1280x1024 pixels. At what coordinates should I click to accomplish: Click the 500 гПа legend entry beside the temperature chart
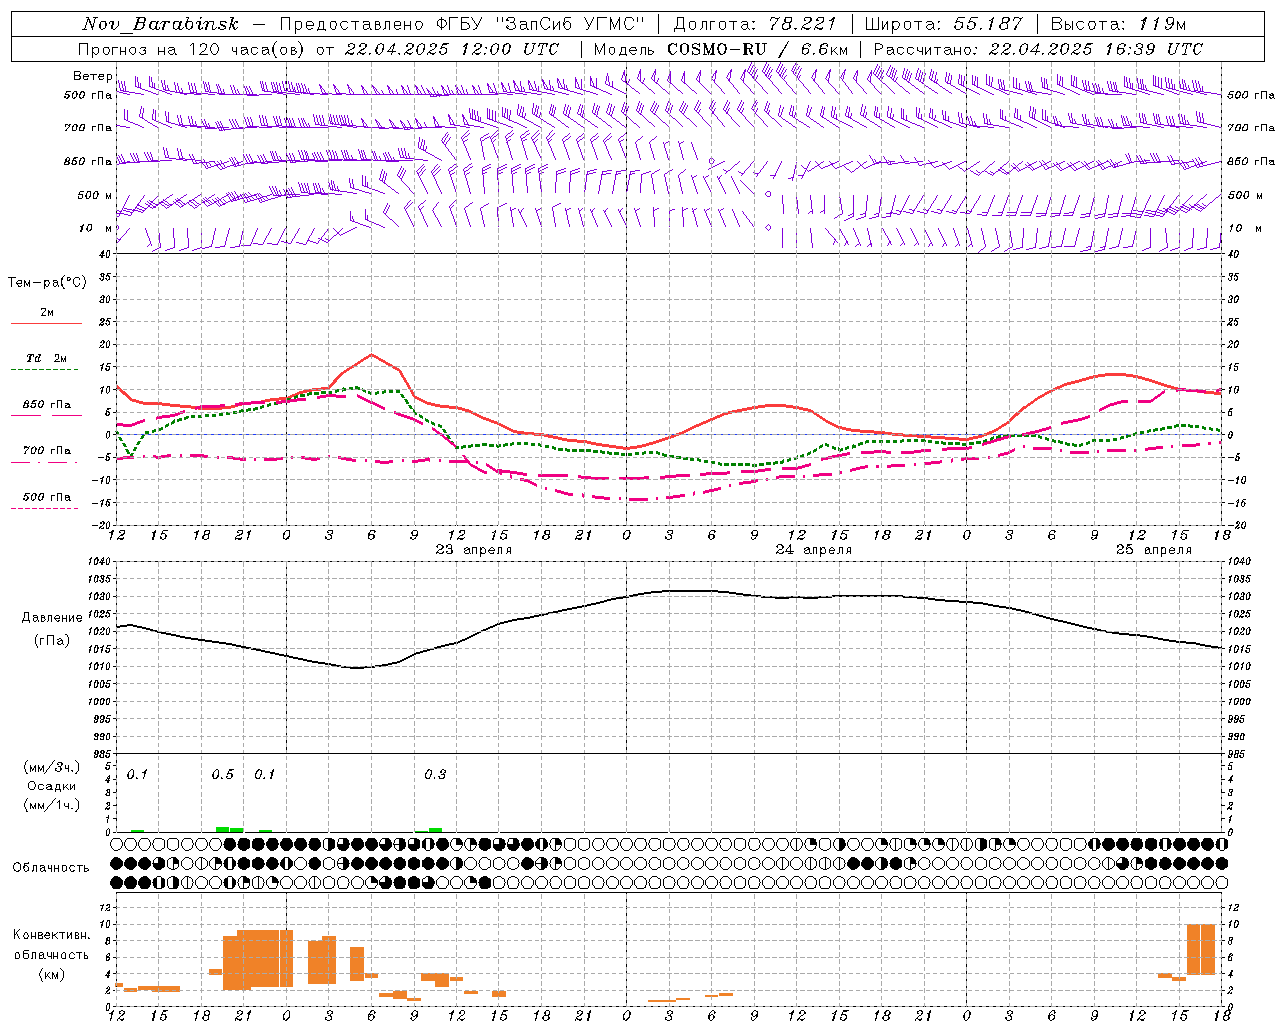point(47,497)
